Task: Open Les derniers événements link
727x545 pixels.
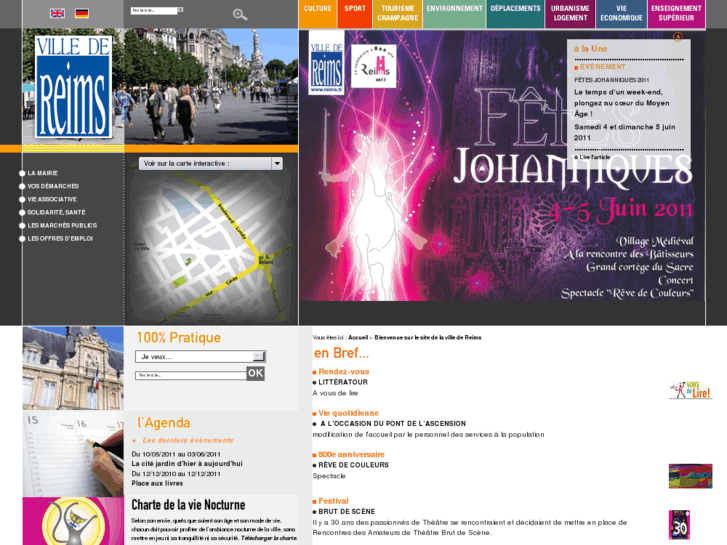Action: 188,440
